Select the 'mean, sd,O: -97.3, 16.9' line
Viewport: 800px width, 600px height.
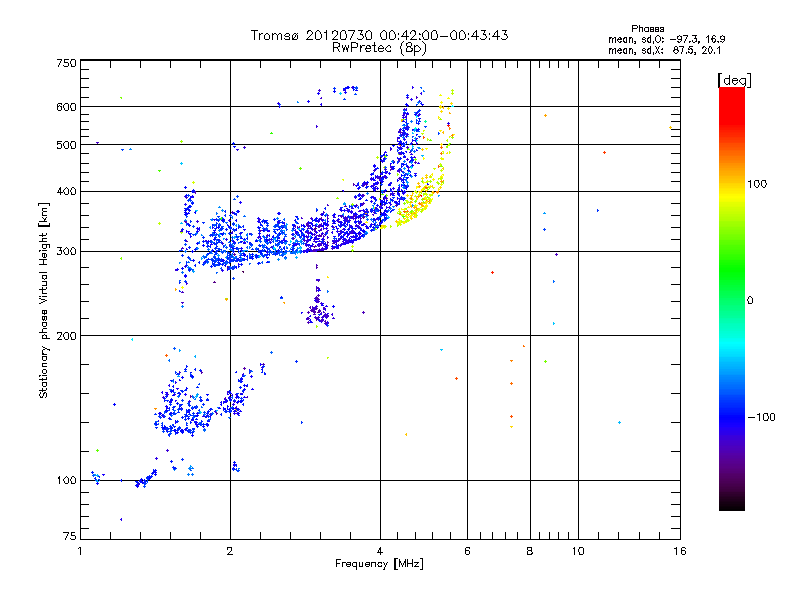666,39
